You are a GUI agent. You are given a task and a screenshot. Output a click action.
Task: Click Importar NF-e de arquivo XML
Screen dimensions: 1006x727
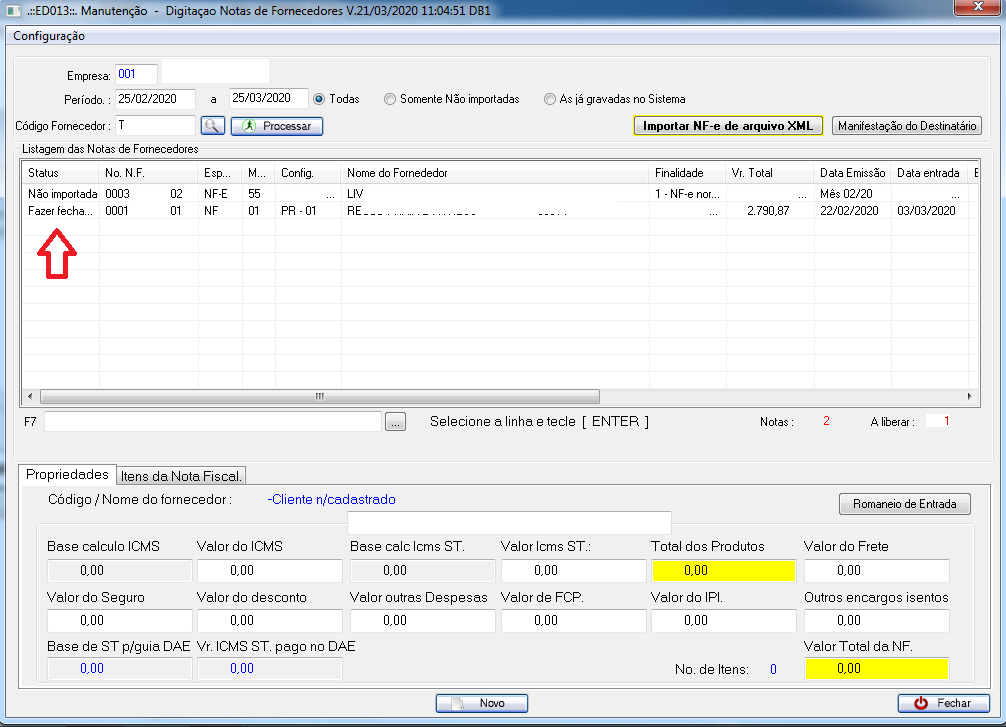pyautogui.click(x=727, y=126)
